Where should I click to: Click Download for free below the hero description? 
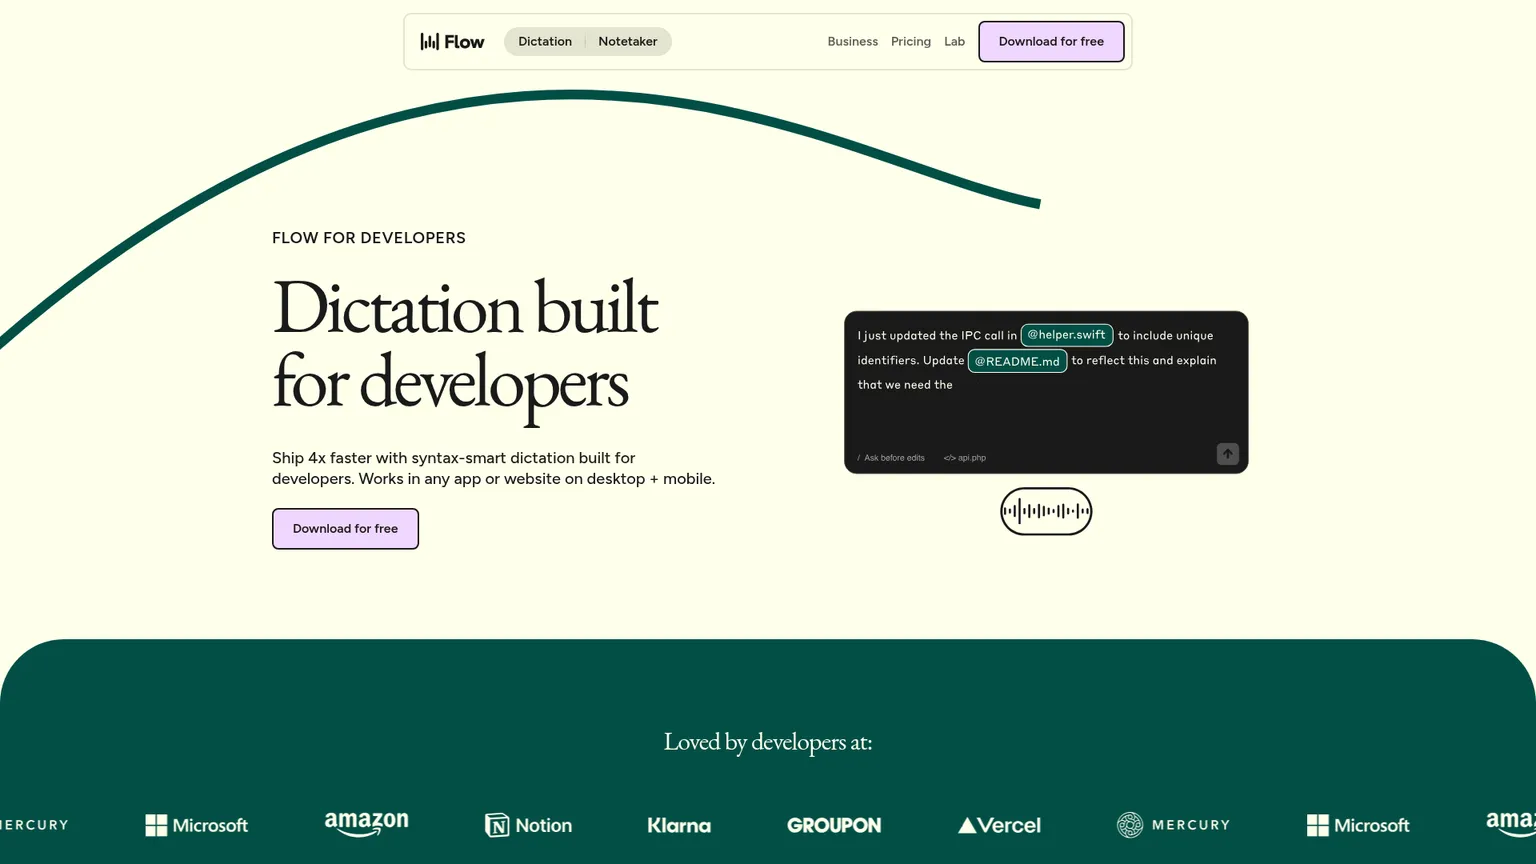345,529
